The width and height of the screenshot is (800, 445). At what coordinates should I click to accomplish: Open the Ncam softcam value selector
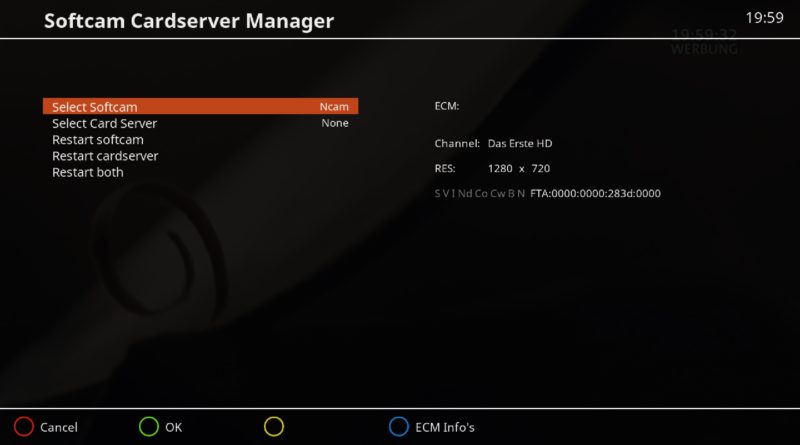tap(334, 107)
